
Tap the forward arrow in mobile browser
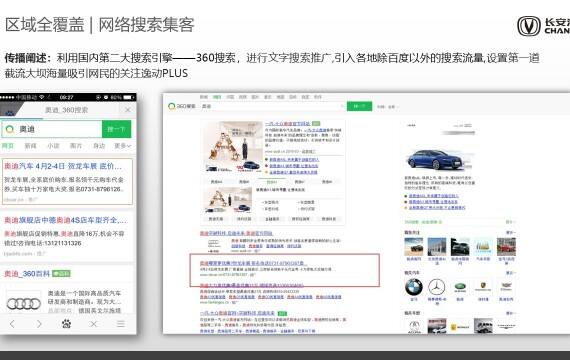point(39,324)
